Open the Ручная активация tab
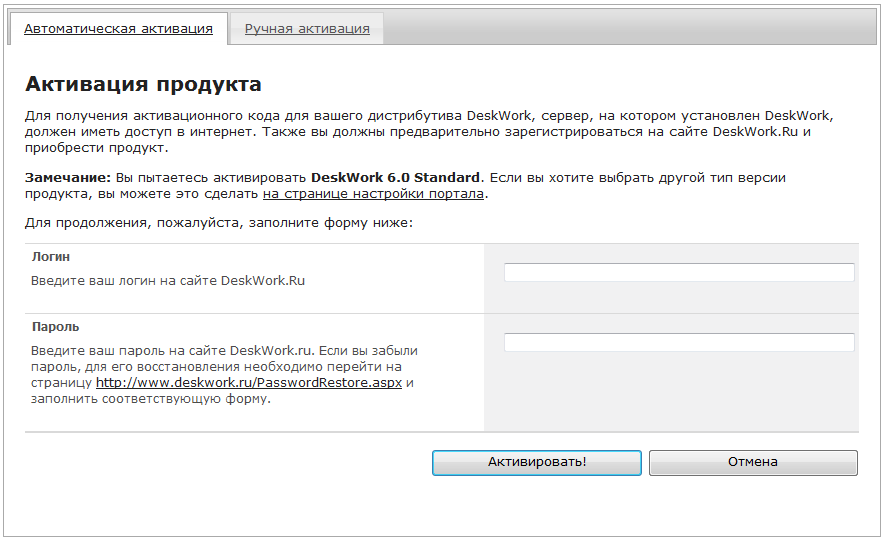Viewport: 885px width, 541px height. tap(307, 29)
